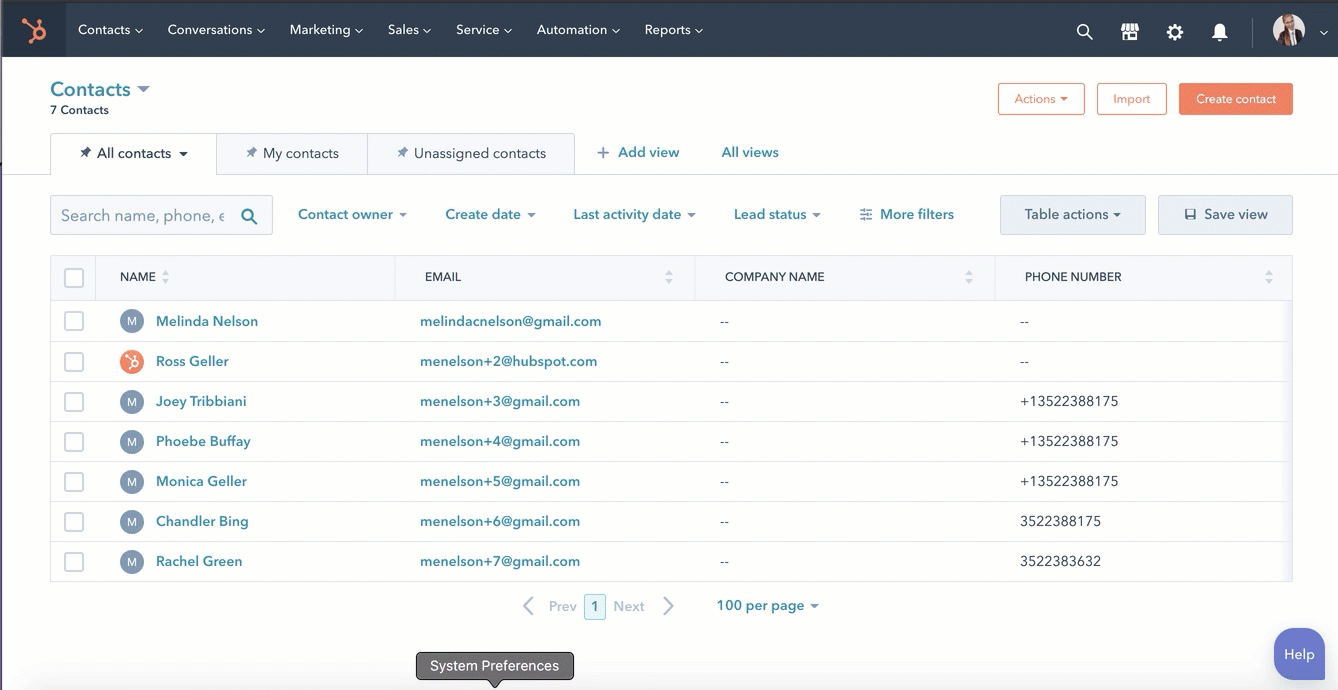
Task: Switch to the My contacts tab
Action: pos(292,154)
